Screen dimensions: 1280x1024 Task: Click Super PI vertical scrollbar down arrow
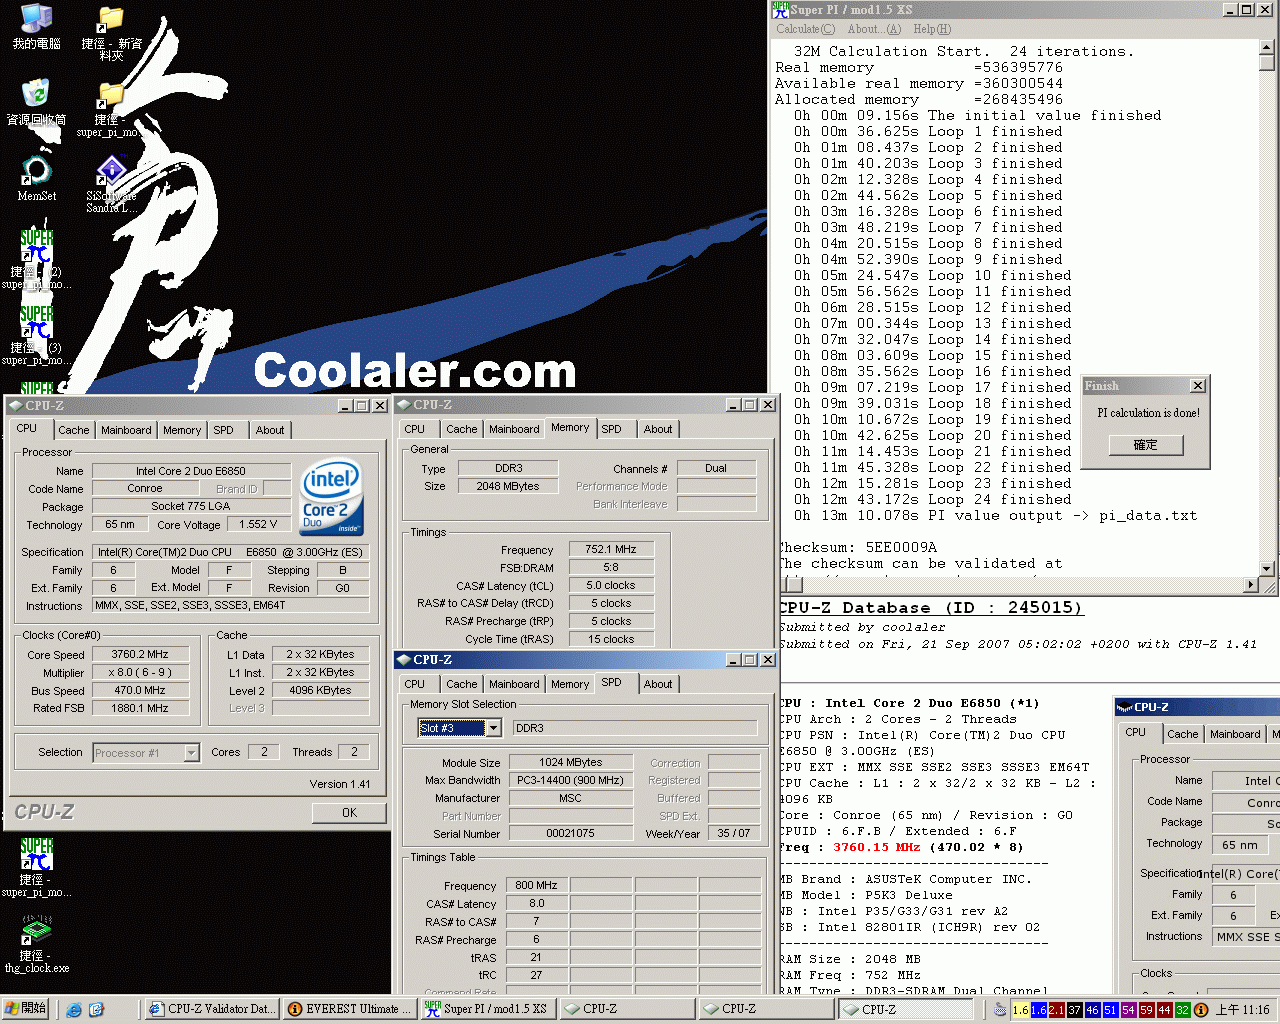(x=1267, y=569)
